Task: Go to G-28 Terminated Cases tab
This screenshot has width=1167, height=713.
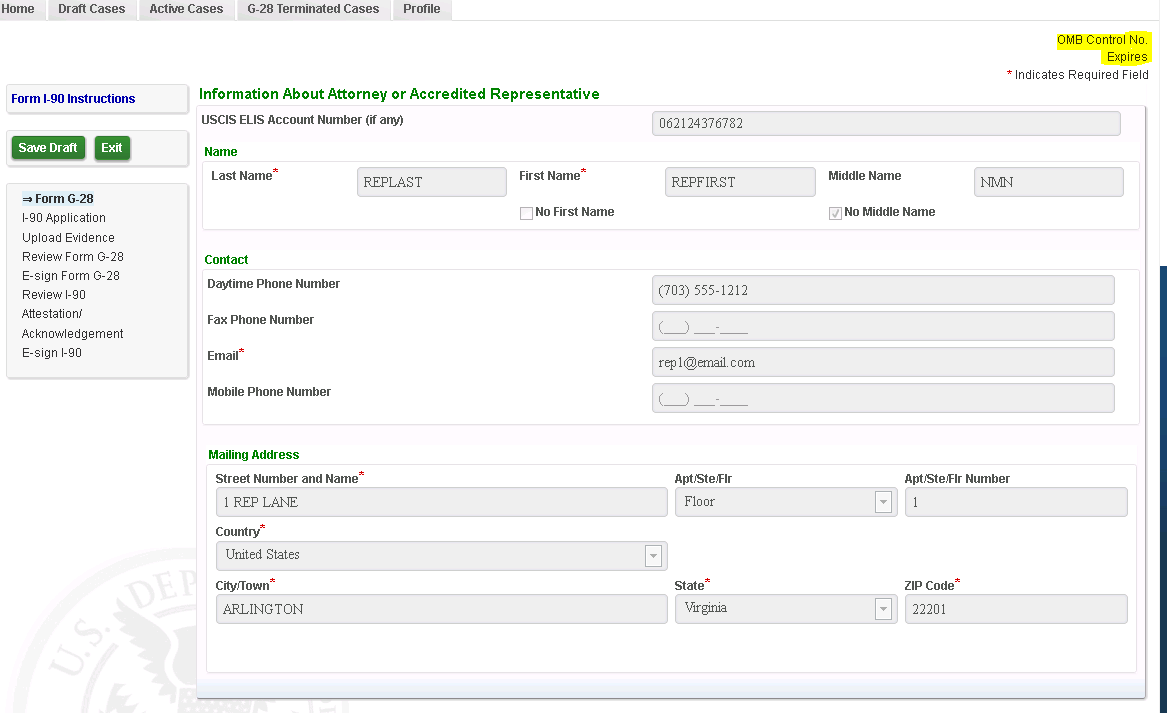Action: [x=313, y=9]
